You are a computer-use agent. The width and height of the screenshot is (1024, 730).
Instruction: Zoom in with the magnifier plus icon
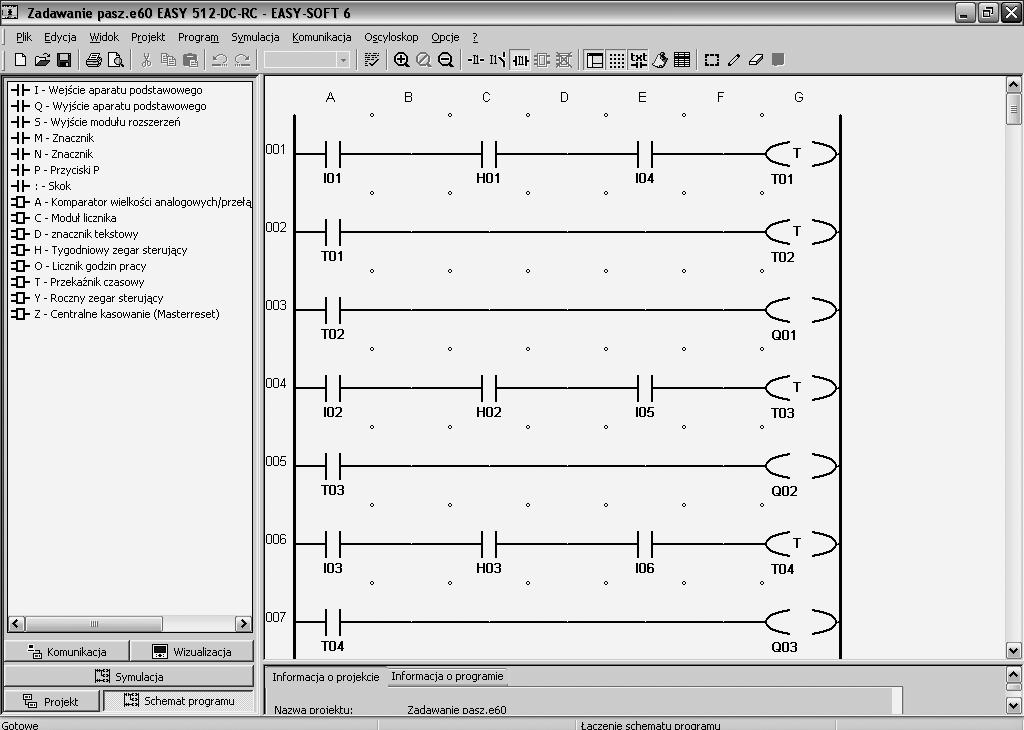[x=402, y=60]
